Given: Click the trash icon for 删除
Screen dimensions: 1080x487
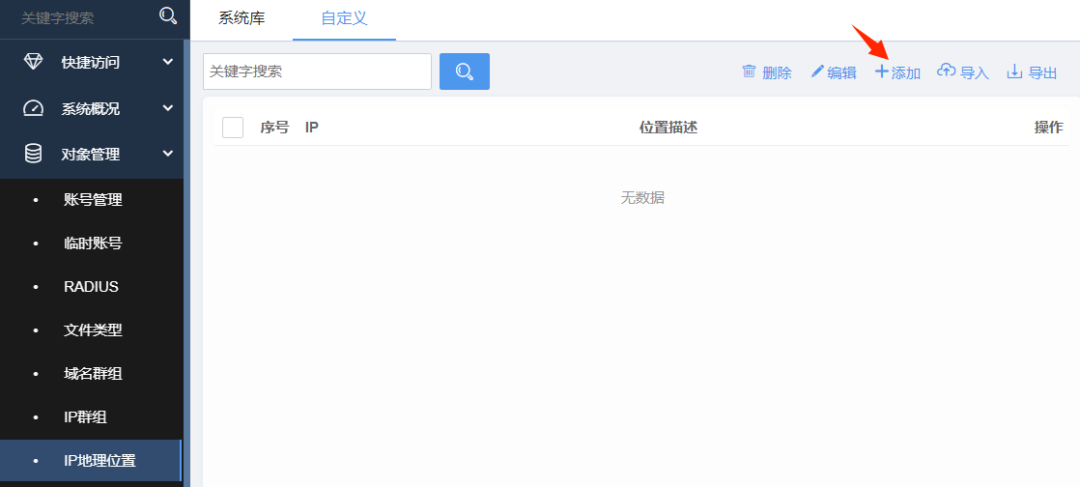Looking at the screenshot, I should click(x=749, y=72).
